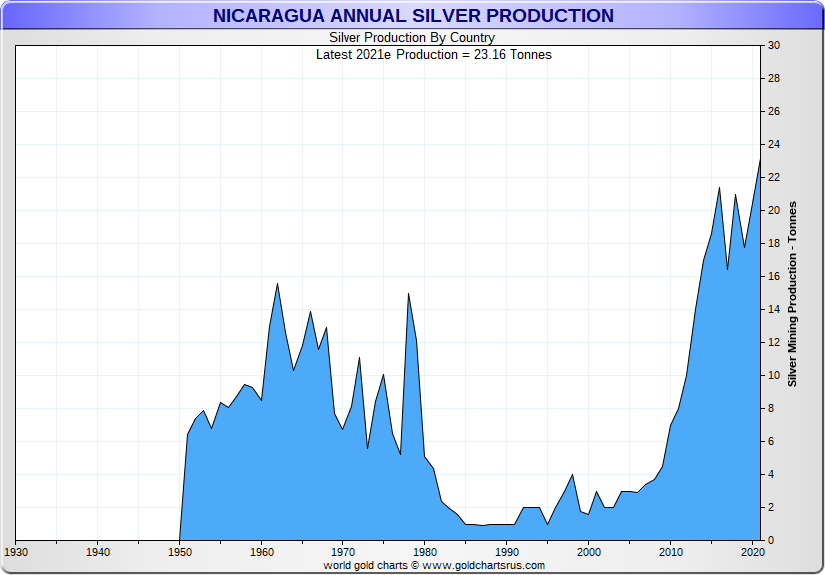Click the Silver Production By Country subtitle
The width and height of the screenshot is (825, 575).
tap(412, 38)
